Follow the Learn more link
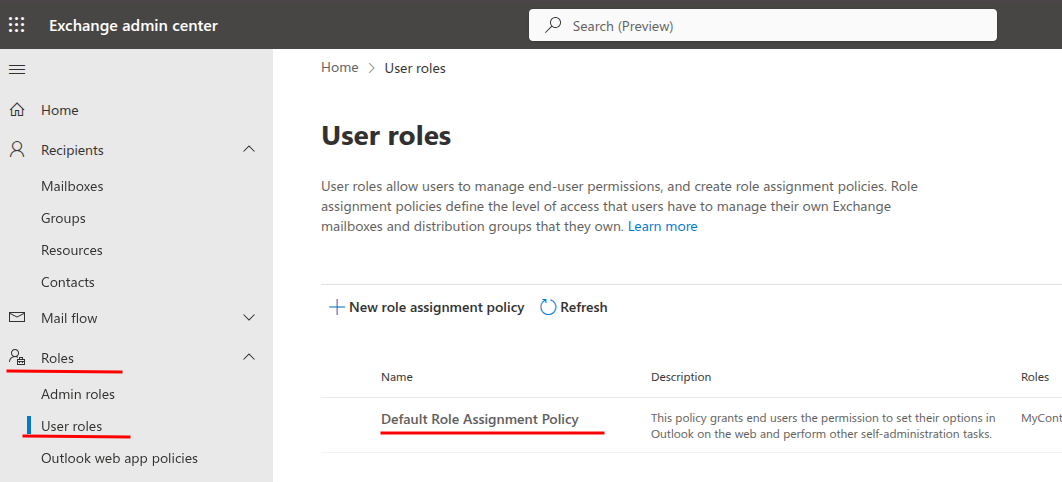The image size is (1062, 482). (x=662, y=227)
